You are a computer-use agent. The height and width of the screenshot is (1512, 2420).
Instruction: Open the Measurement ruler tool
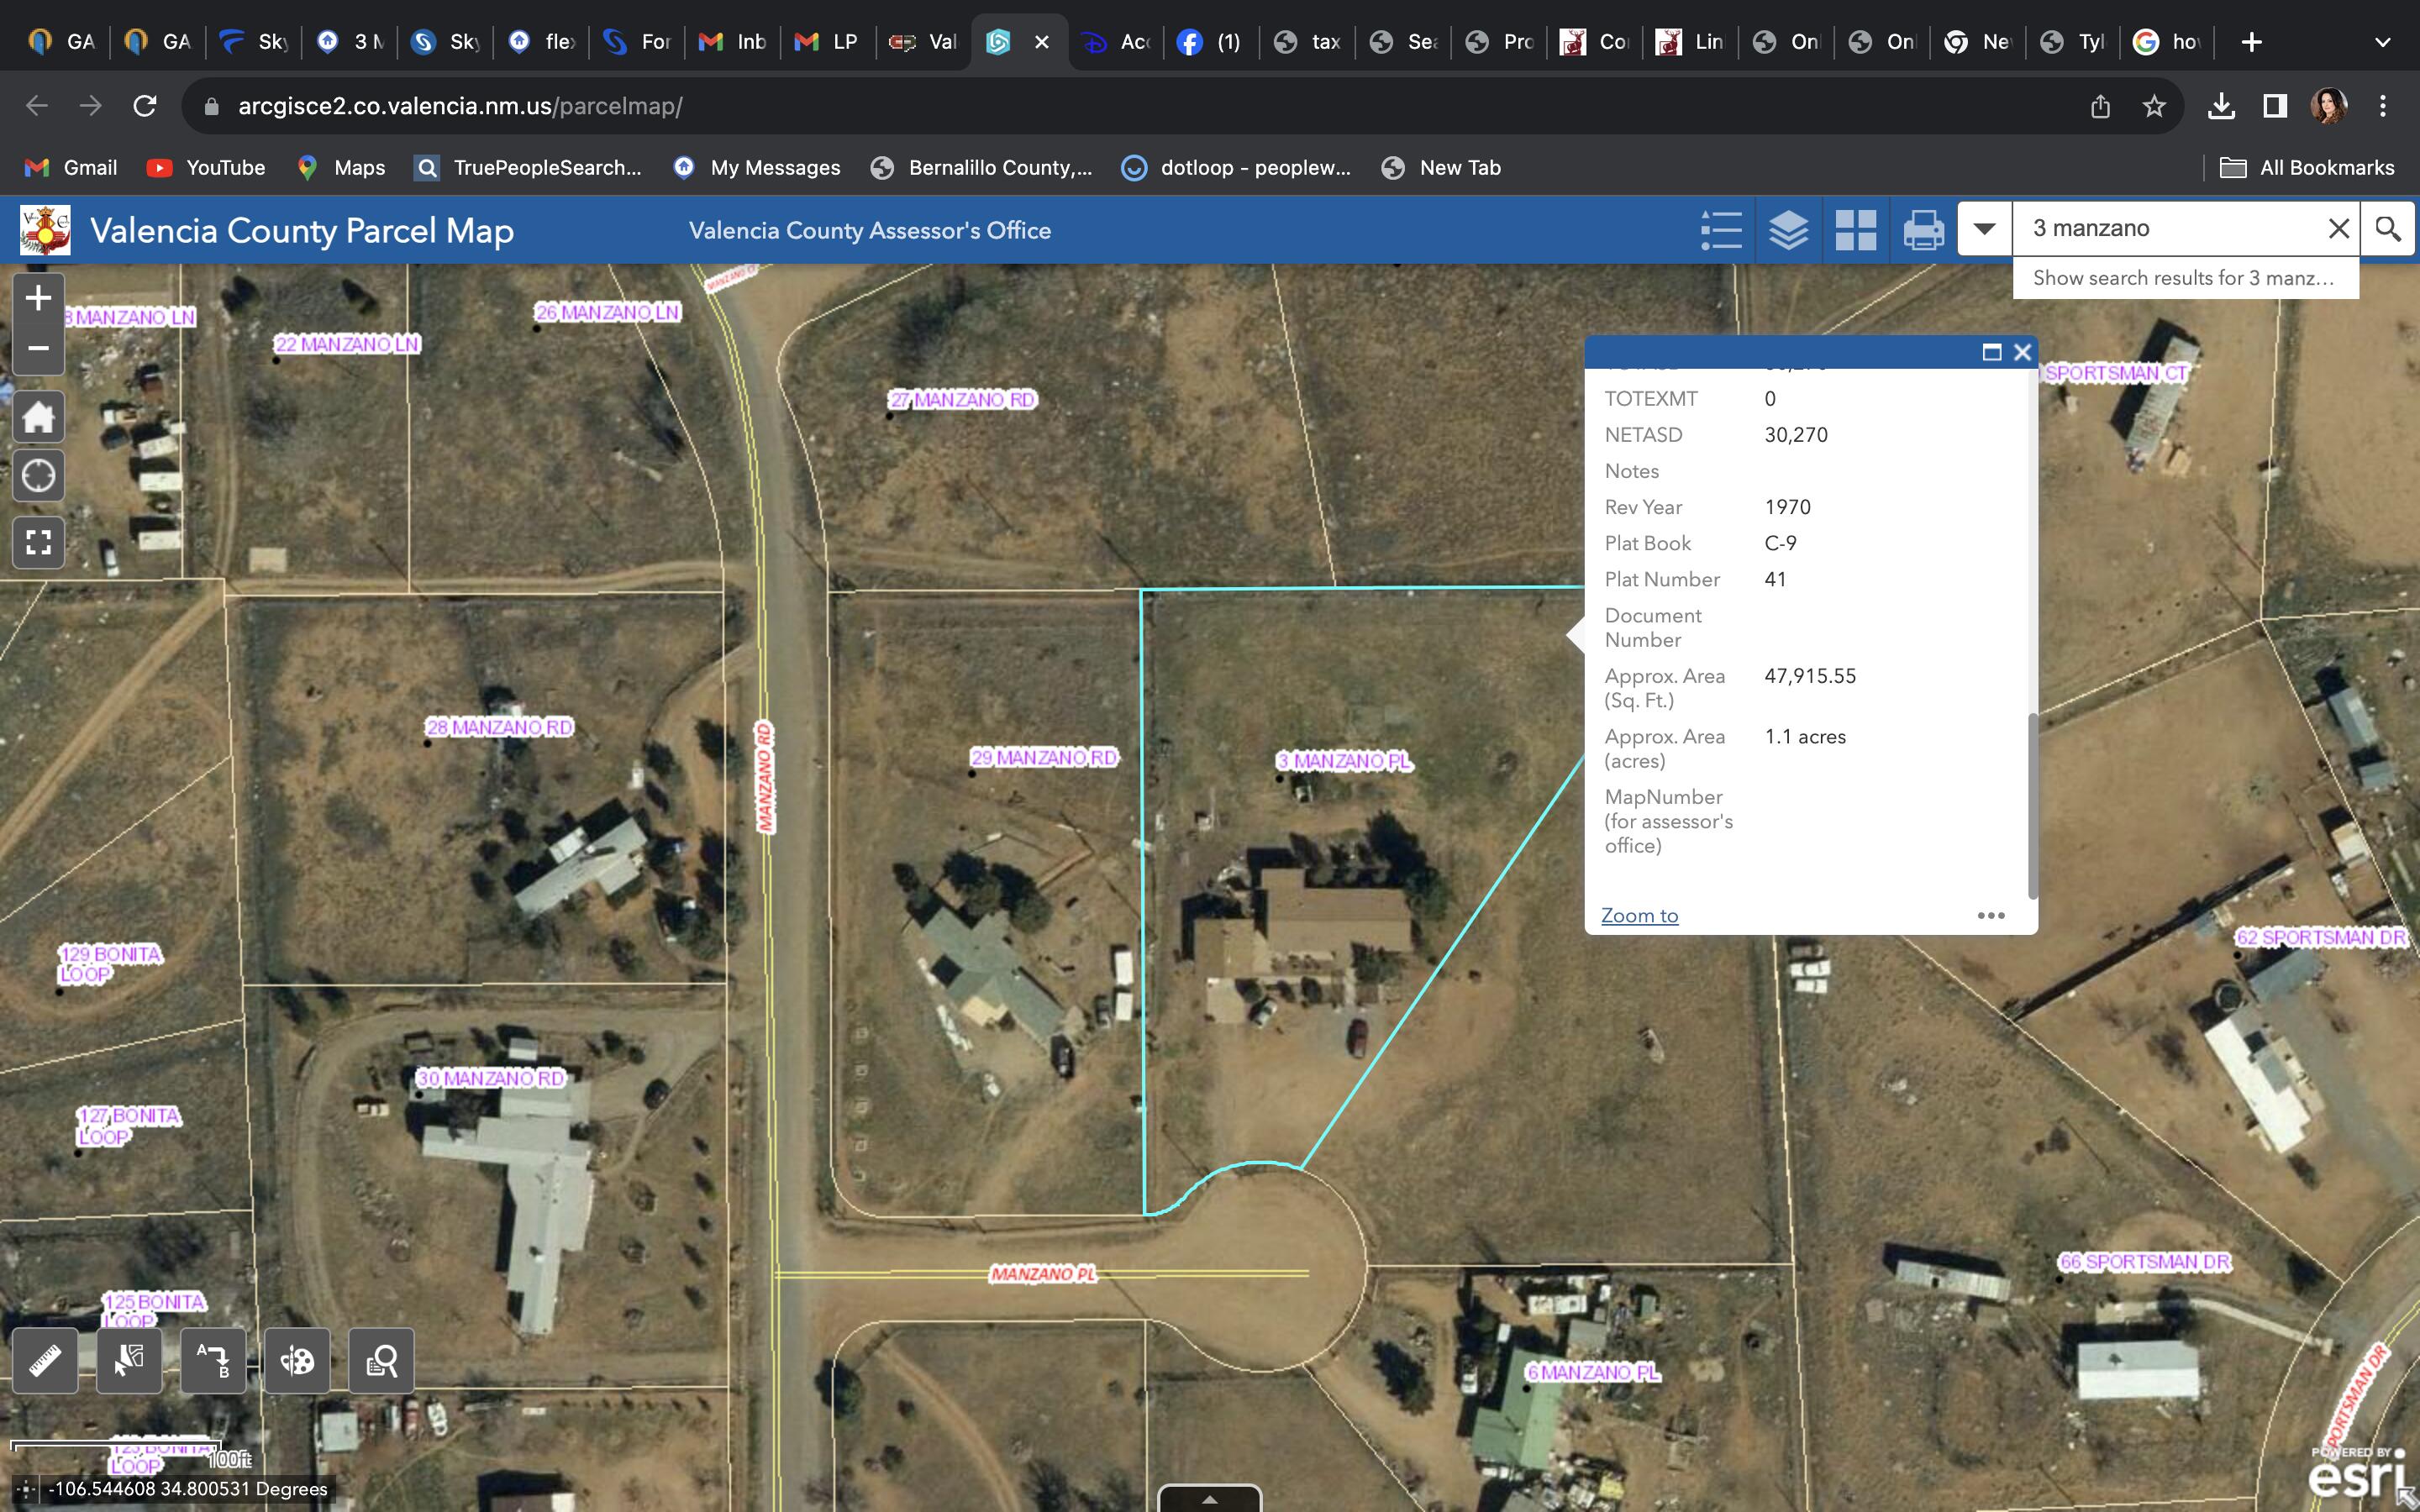pos(45,1361)
